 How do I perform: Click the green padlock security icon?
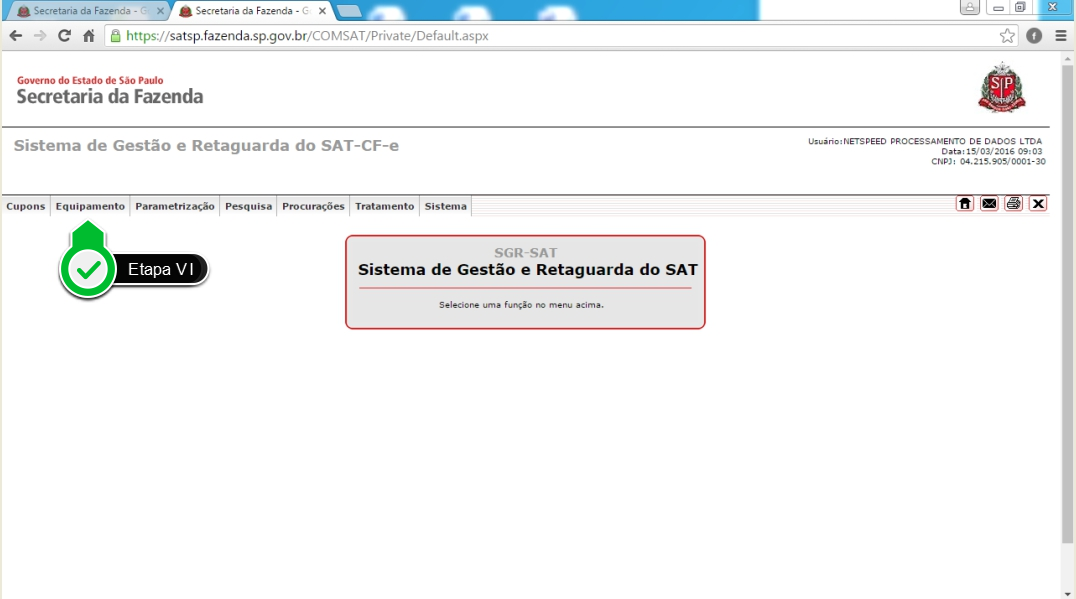(116, 36)
